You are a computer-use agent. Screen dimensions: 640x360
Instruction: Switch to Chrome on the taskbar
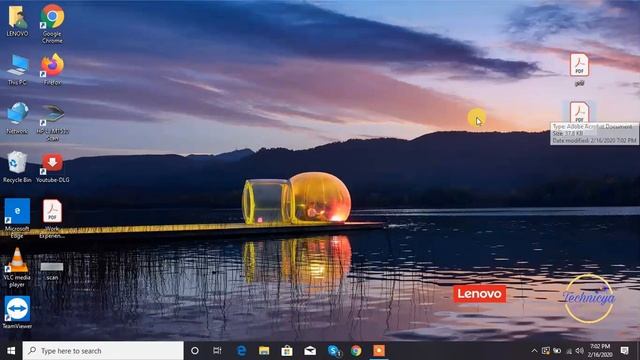click(356, 351)
